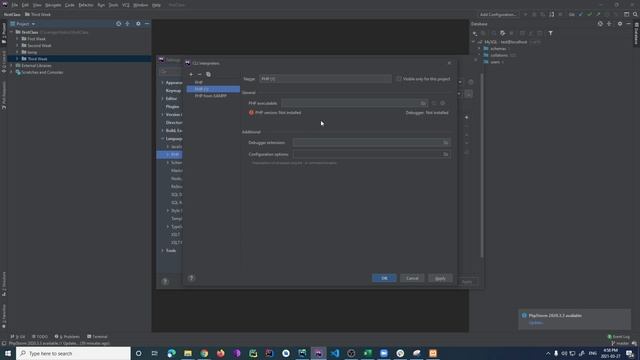
Task: Click the Update link in PhpStorm notification
Action: tap(536, 323)
